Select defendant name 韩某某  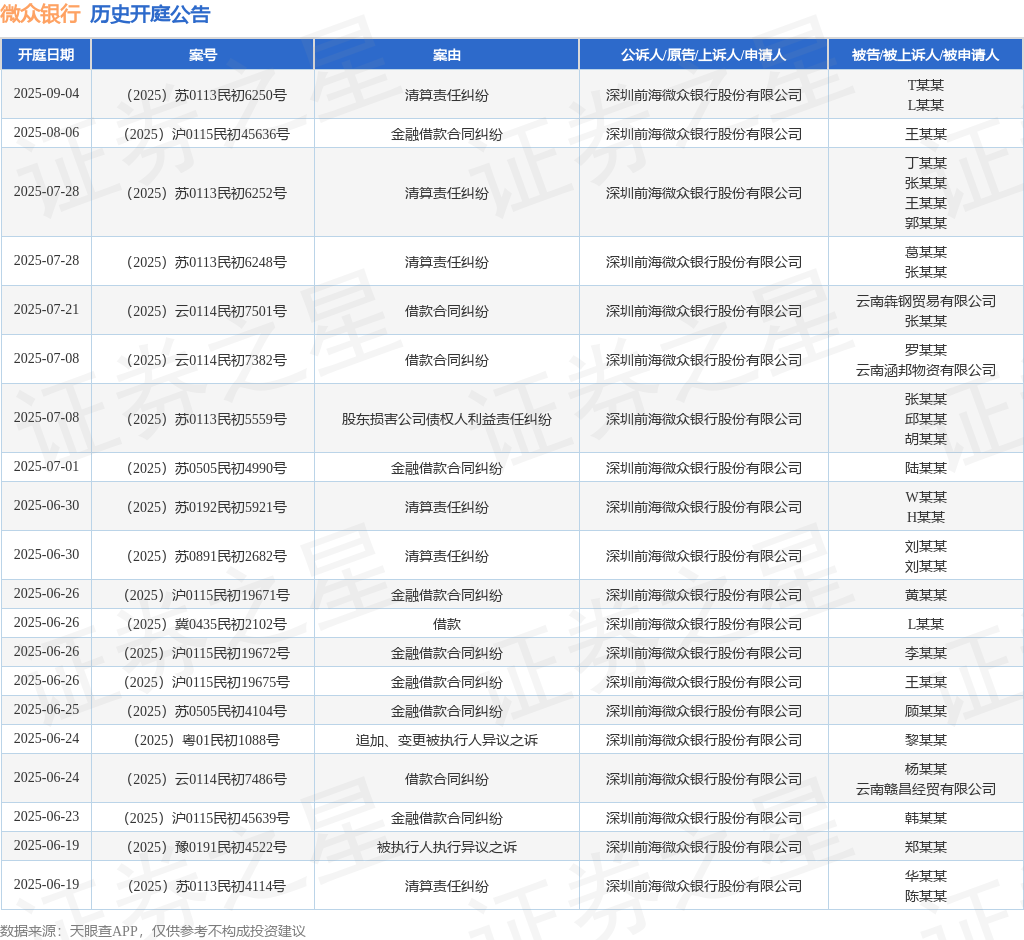[x=925, y=818]
